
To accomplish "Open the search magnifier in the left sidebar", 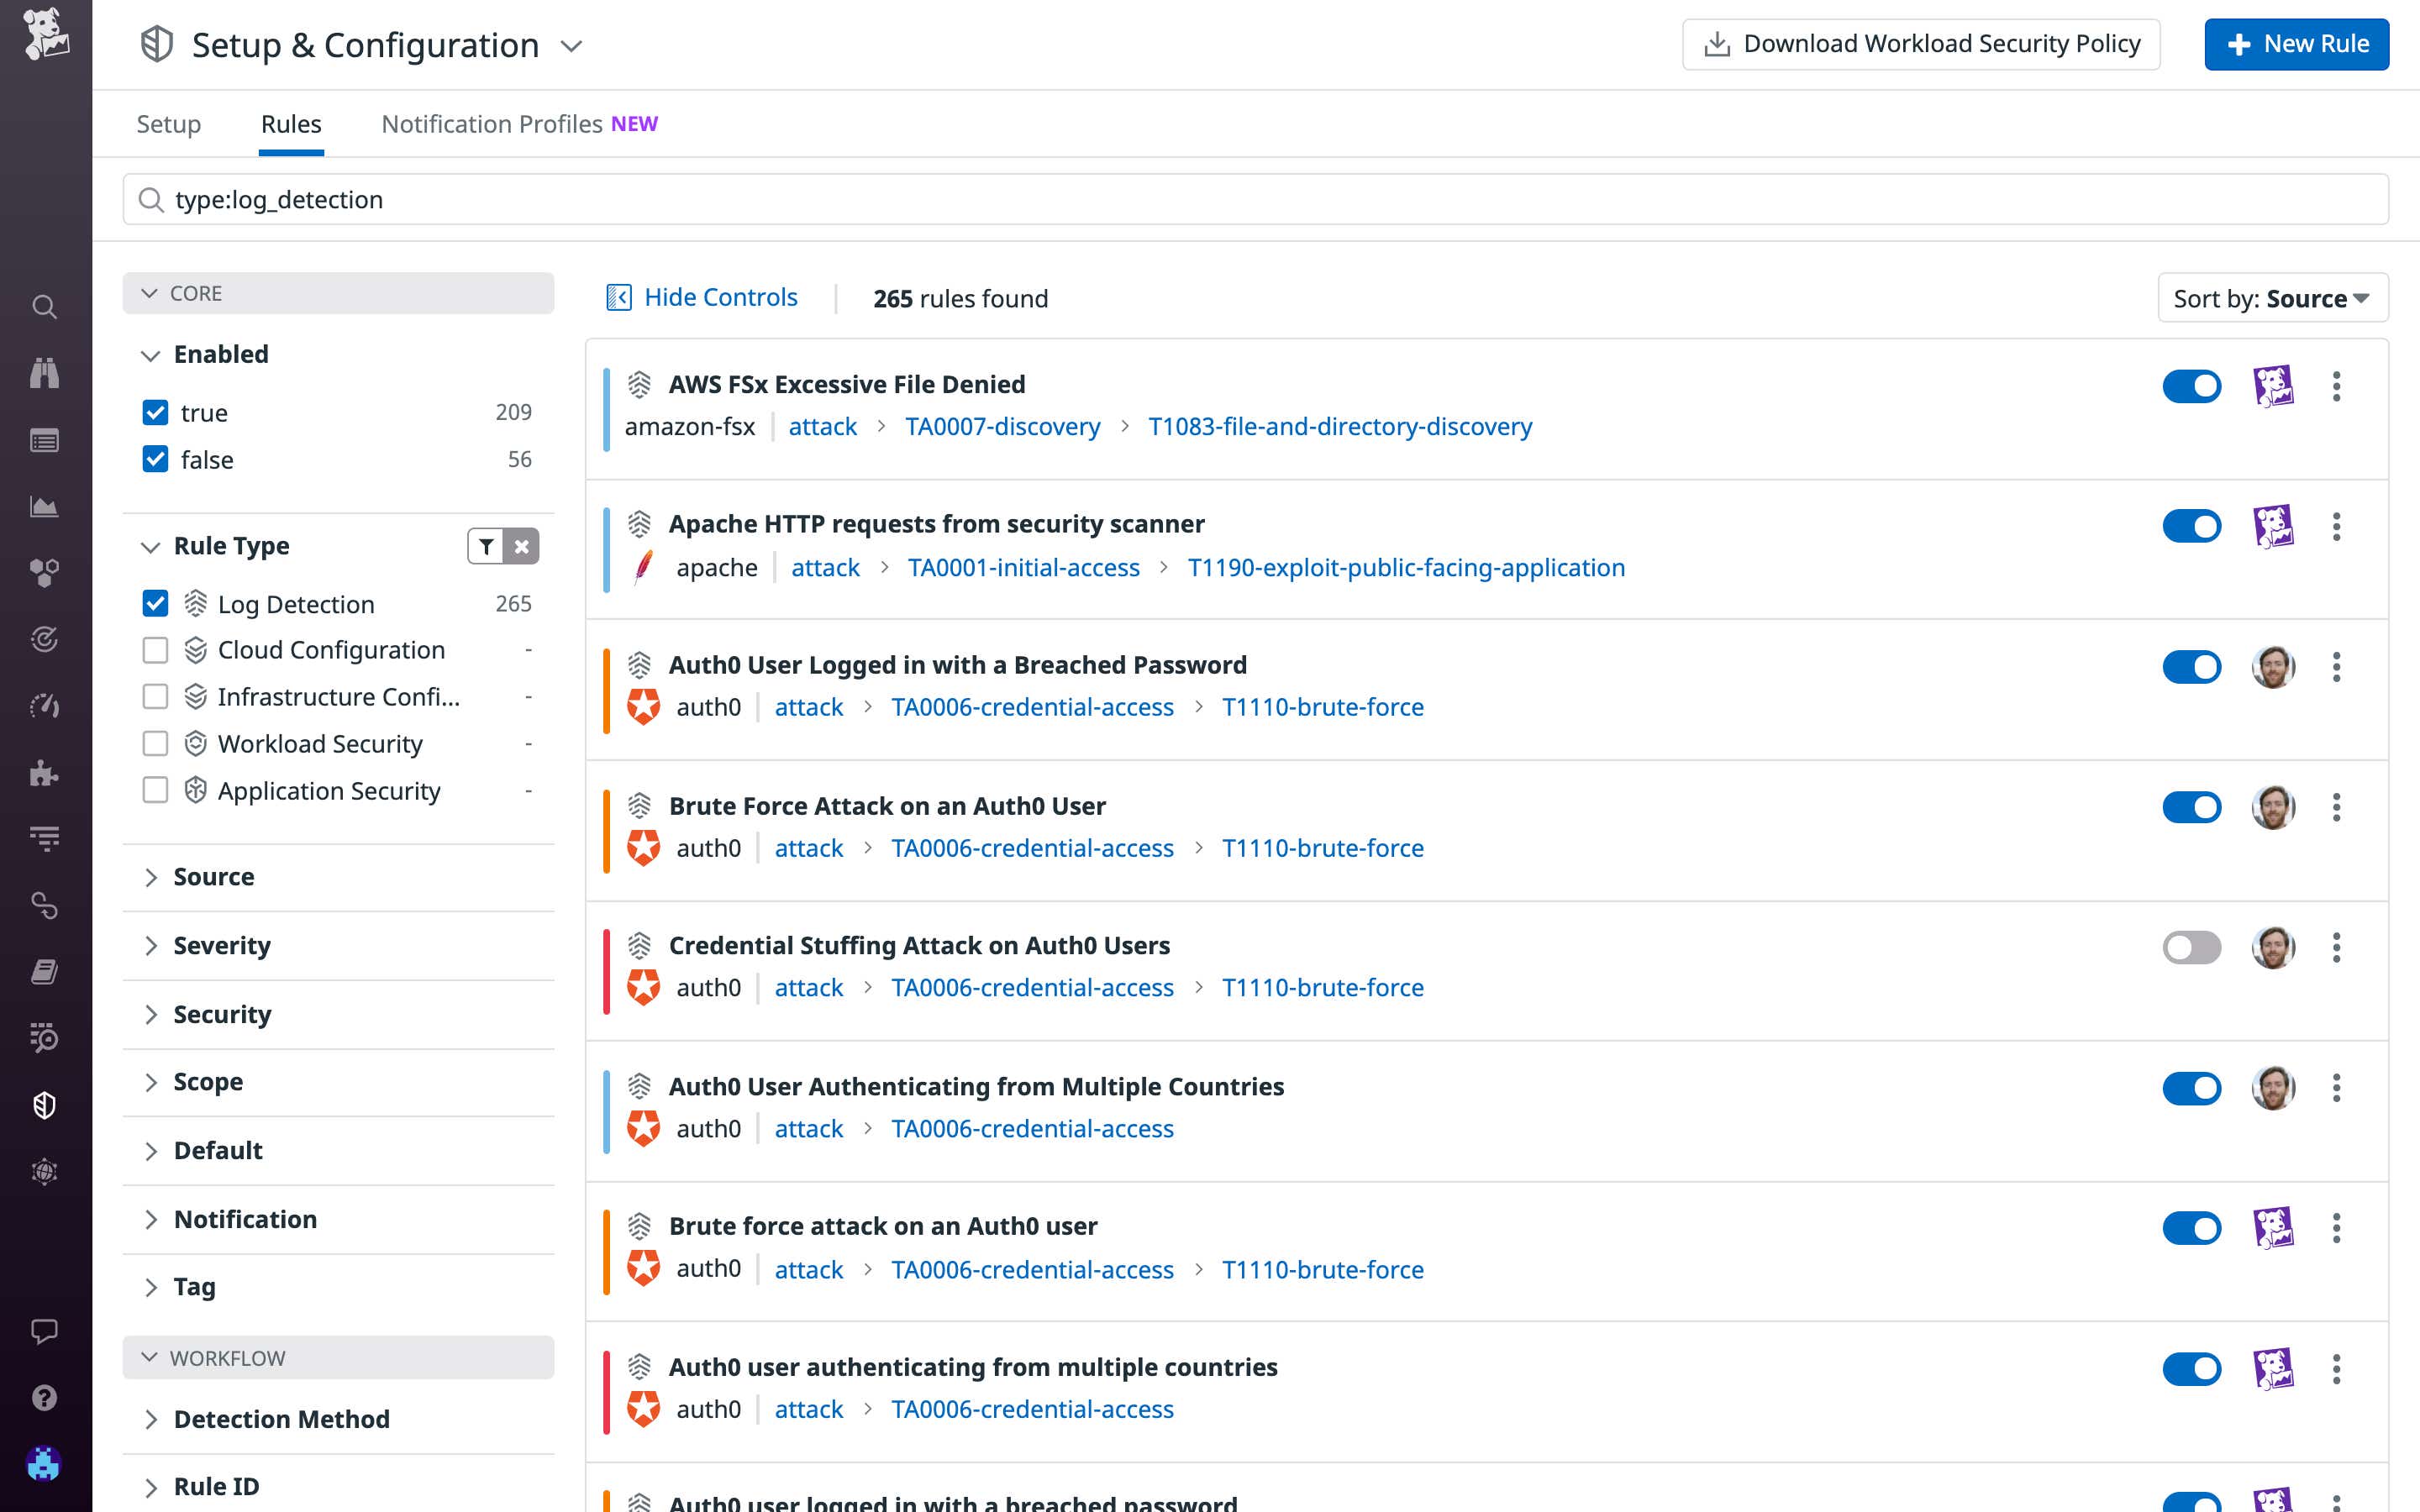I will 44,307.
